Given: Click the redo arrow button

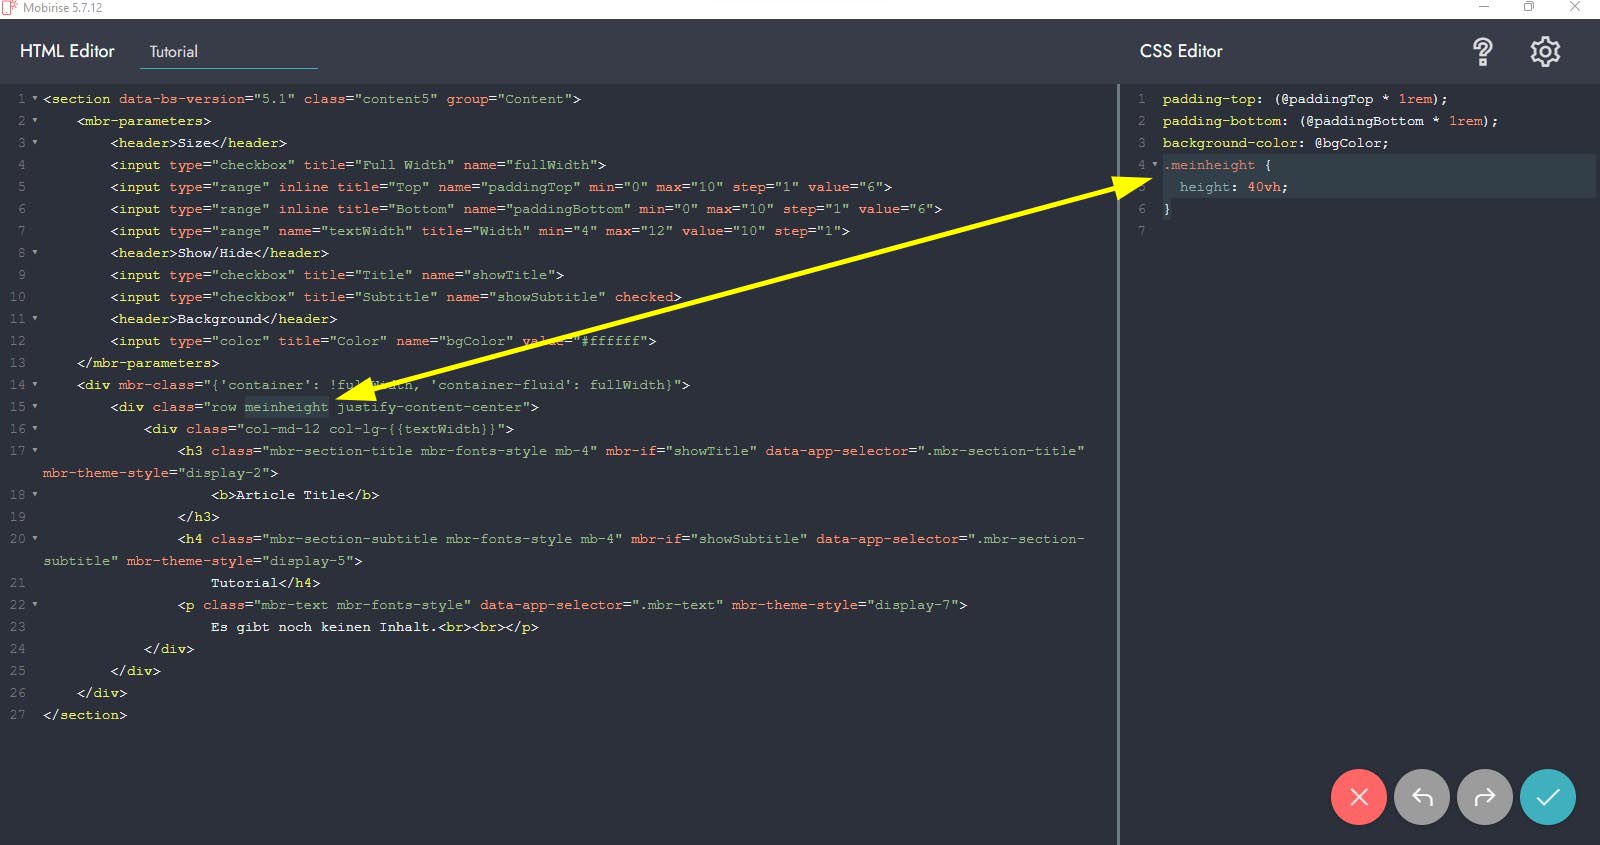Looking at the screenshot, I should [1484, 797].
